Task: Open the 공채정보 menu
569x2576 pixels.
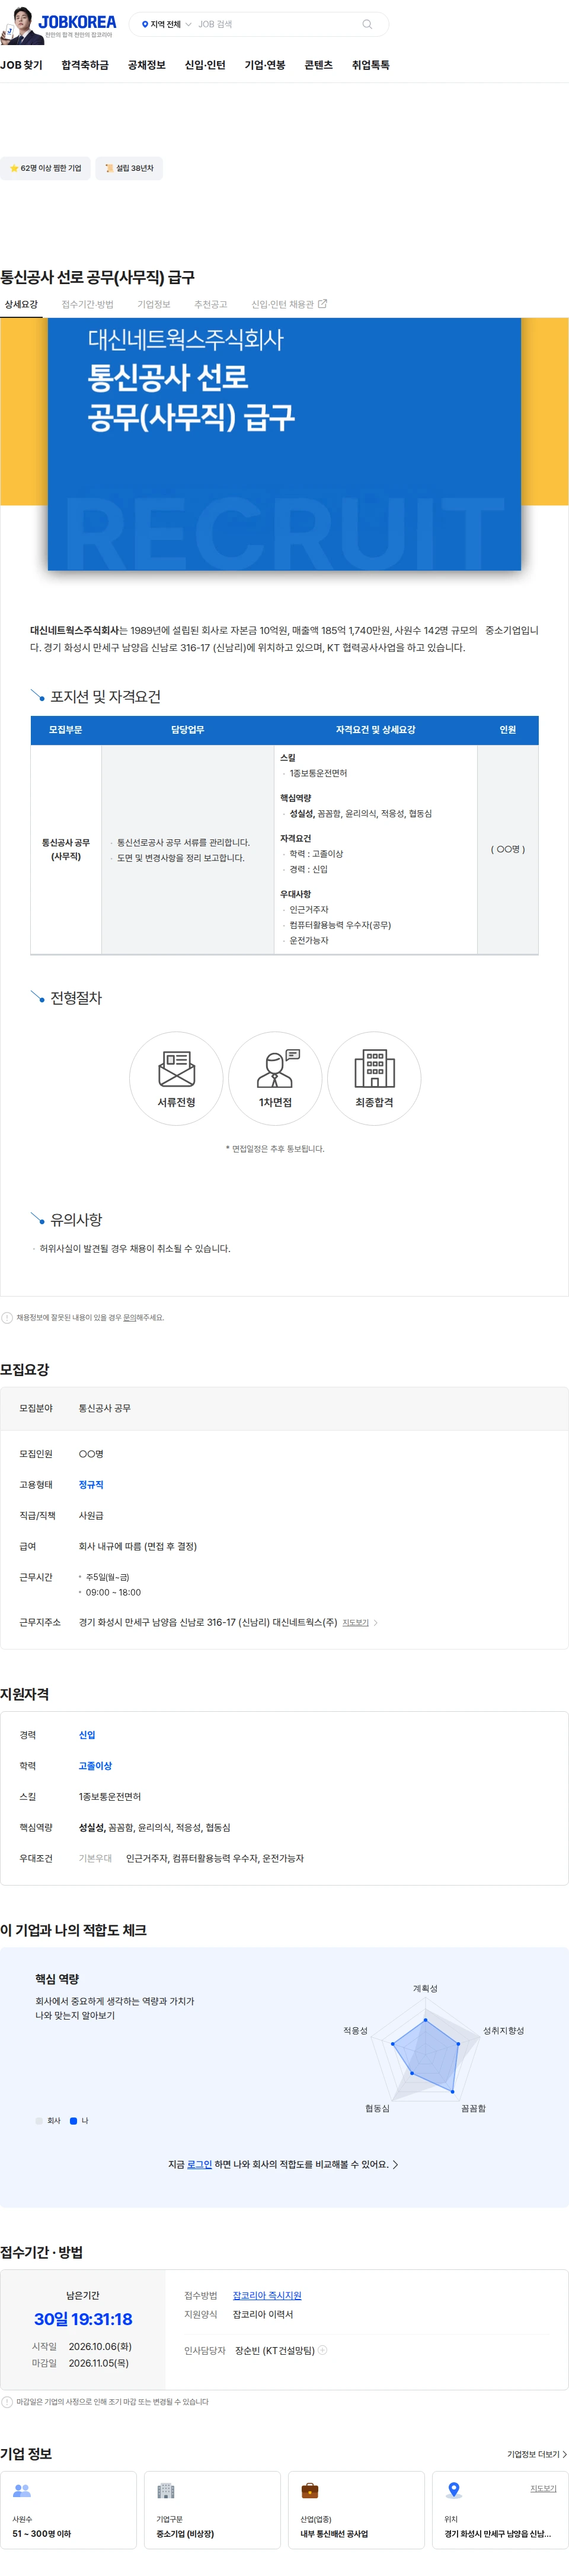Action: pyautogui.click(x=147, y=65)
